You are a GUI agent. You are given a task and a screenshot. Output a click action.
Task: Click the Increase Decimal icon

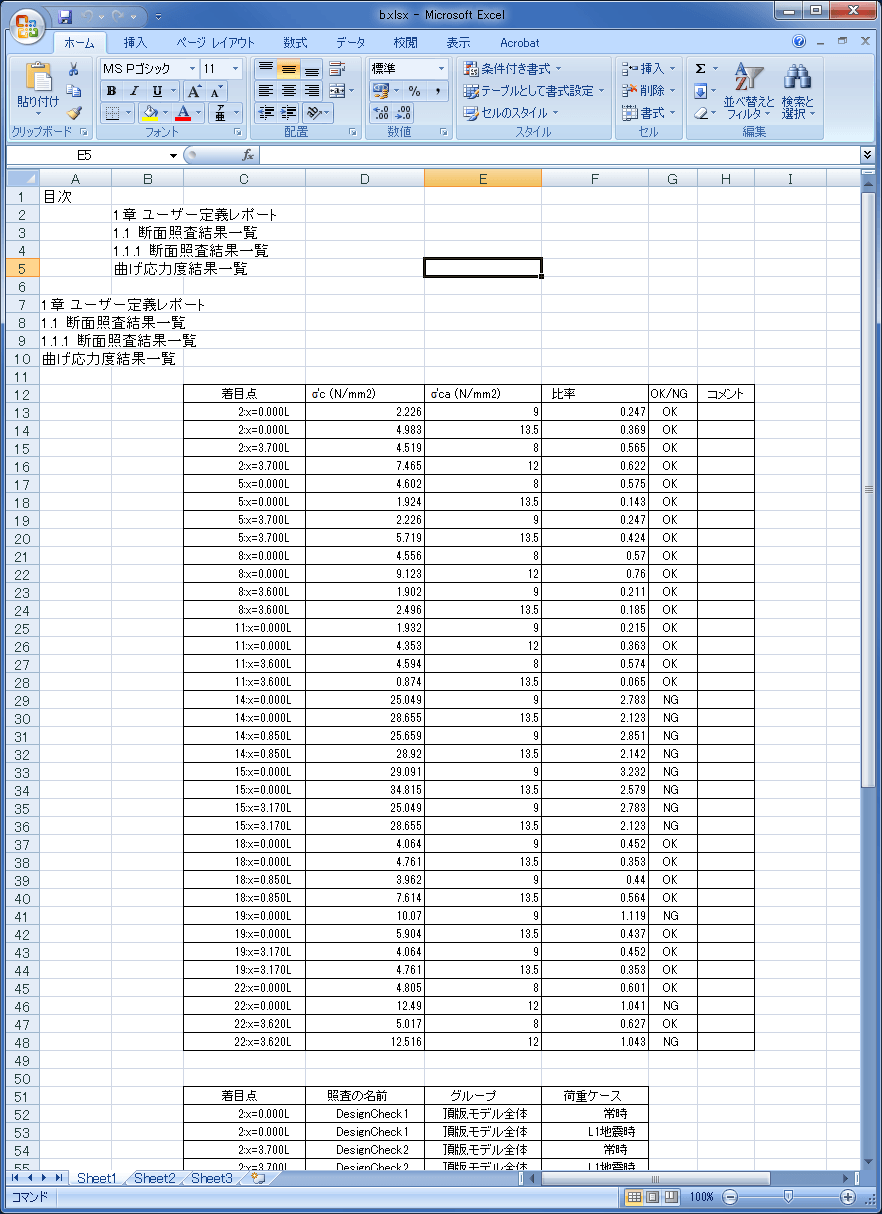click(x=381, y=113)
